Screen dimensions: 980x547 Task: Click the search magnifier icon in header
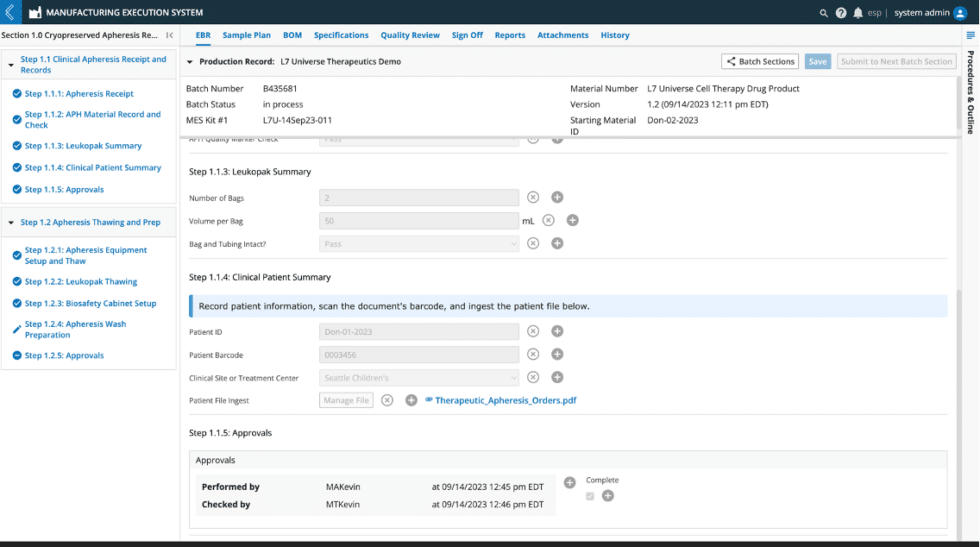coord(823,13)
